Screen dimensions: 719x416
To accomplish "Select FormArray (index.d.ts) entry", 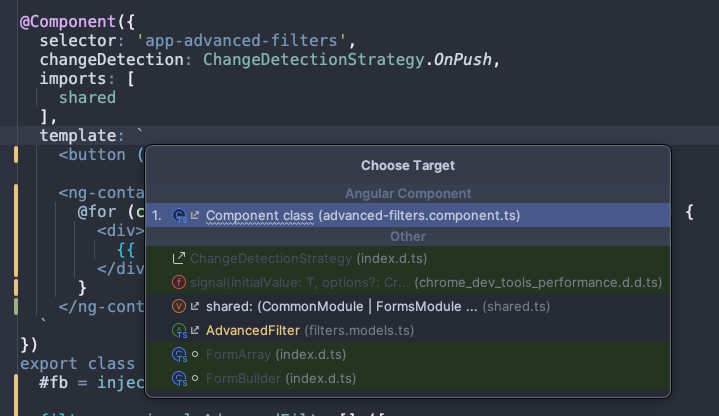I will [x=408, y=354].
